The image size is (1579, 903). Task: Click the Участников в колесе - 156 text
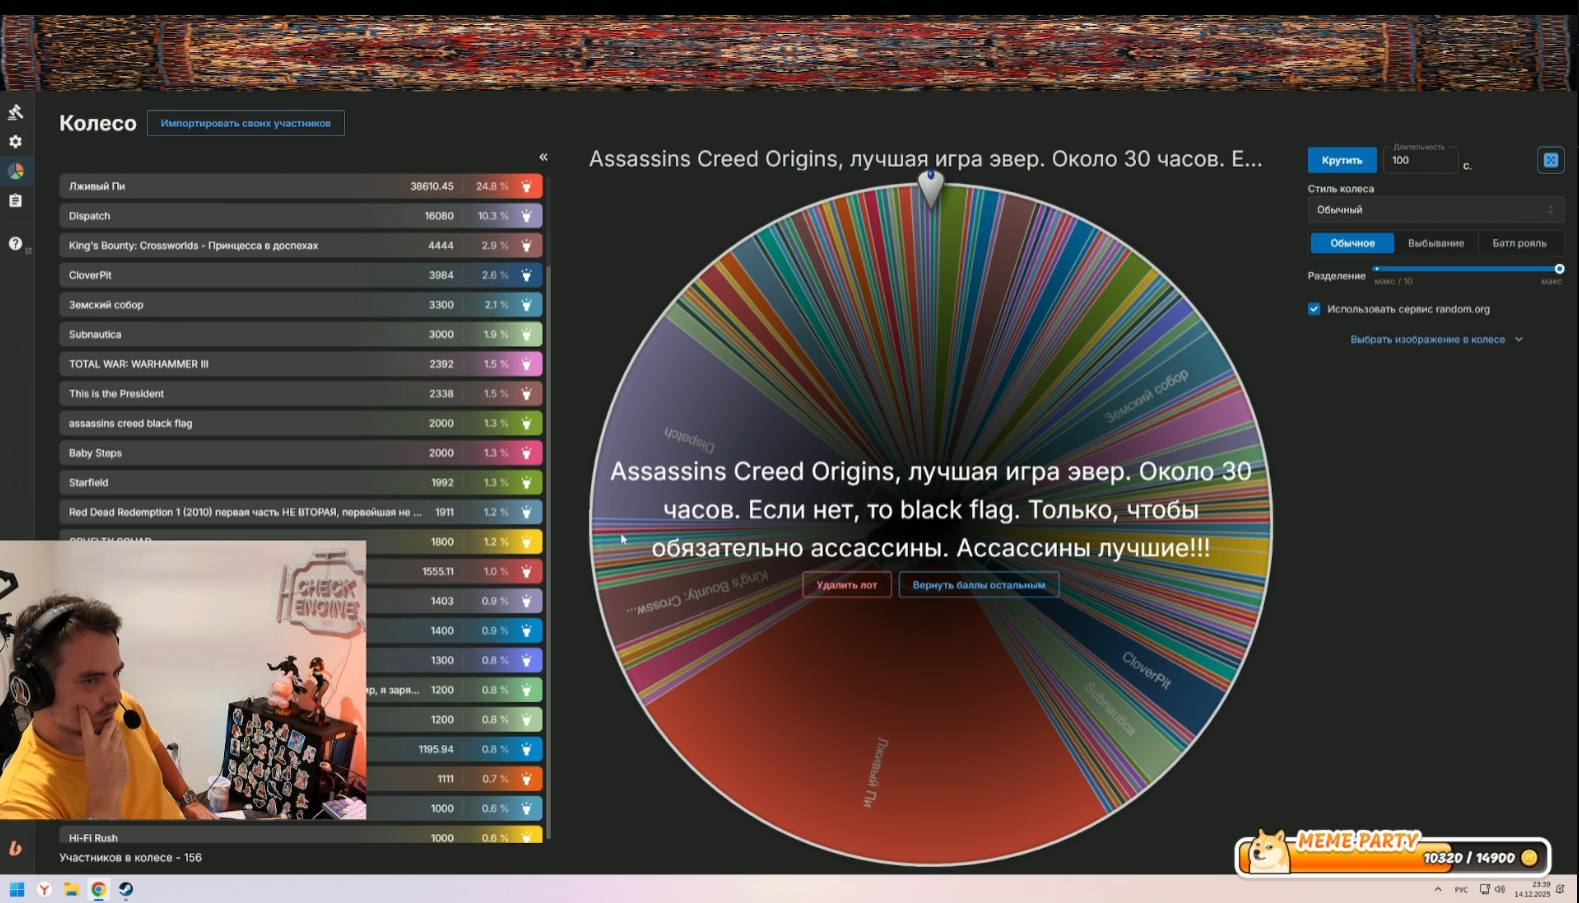[x=130, y=858]
